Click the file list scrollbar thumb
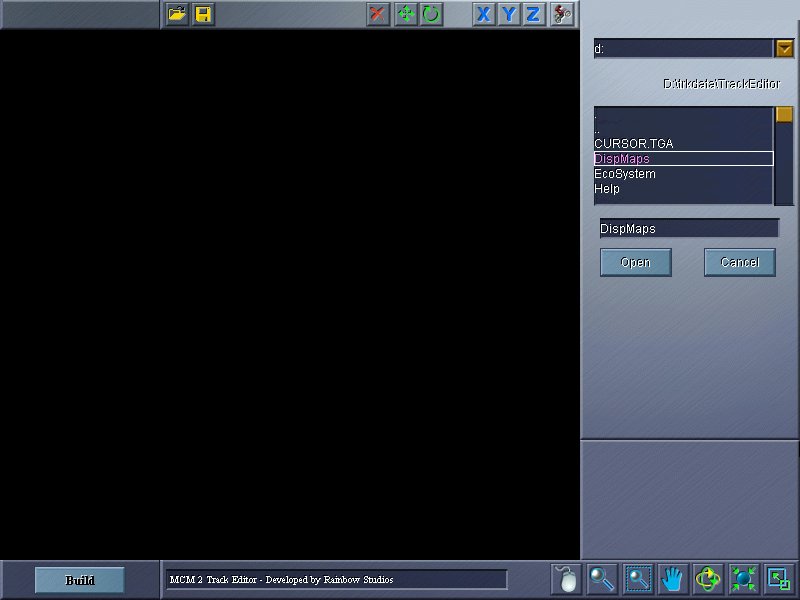The image size is (800, 600). [784, 114]
